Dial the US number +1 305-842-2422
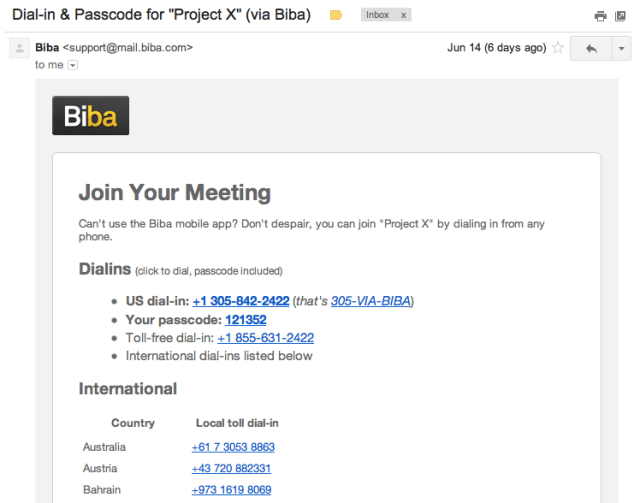Image resolution: width=640 pixels, height=503 pixels. 241,301
